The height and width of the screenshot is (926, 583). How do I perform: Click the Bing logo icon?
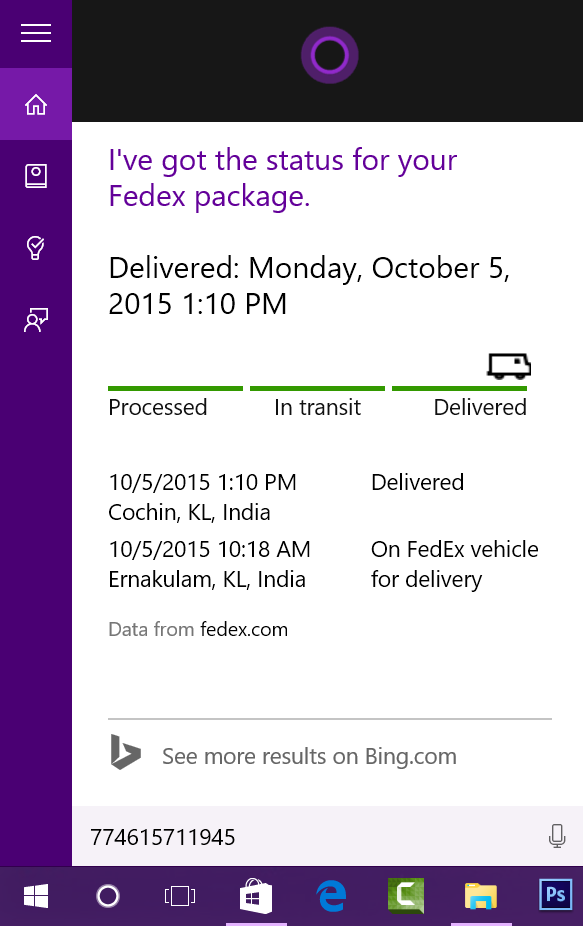125,752
